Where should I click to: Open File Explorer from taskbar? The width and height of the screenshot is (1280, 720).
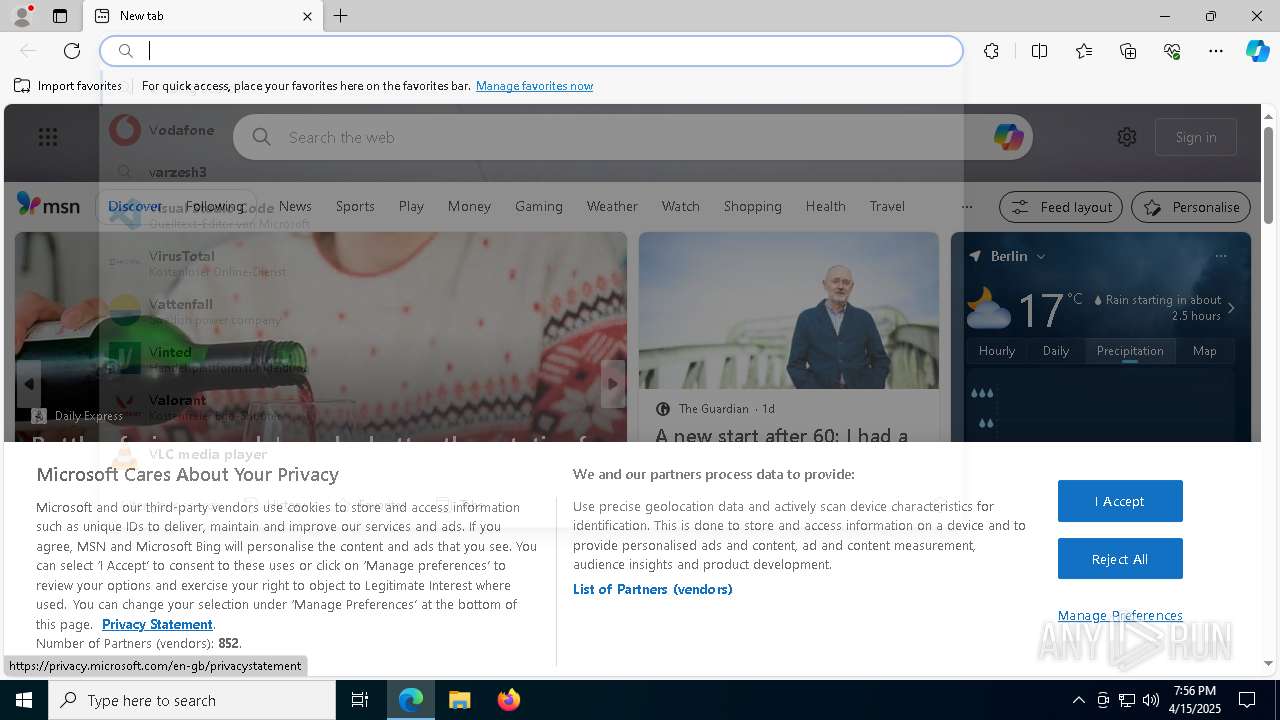point(459,700)
